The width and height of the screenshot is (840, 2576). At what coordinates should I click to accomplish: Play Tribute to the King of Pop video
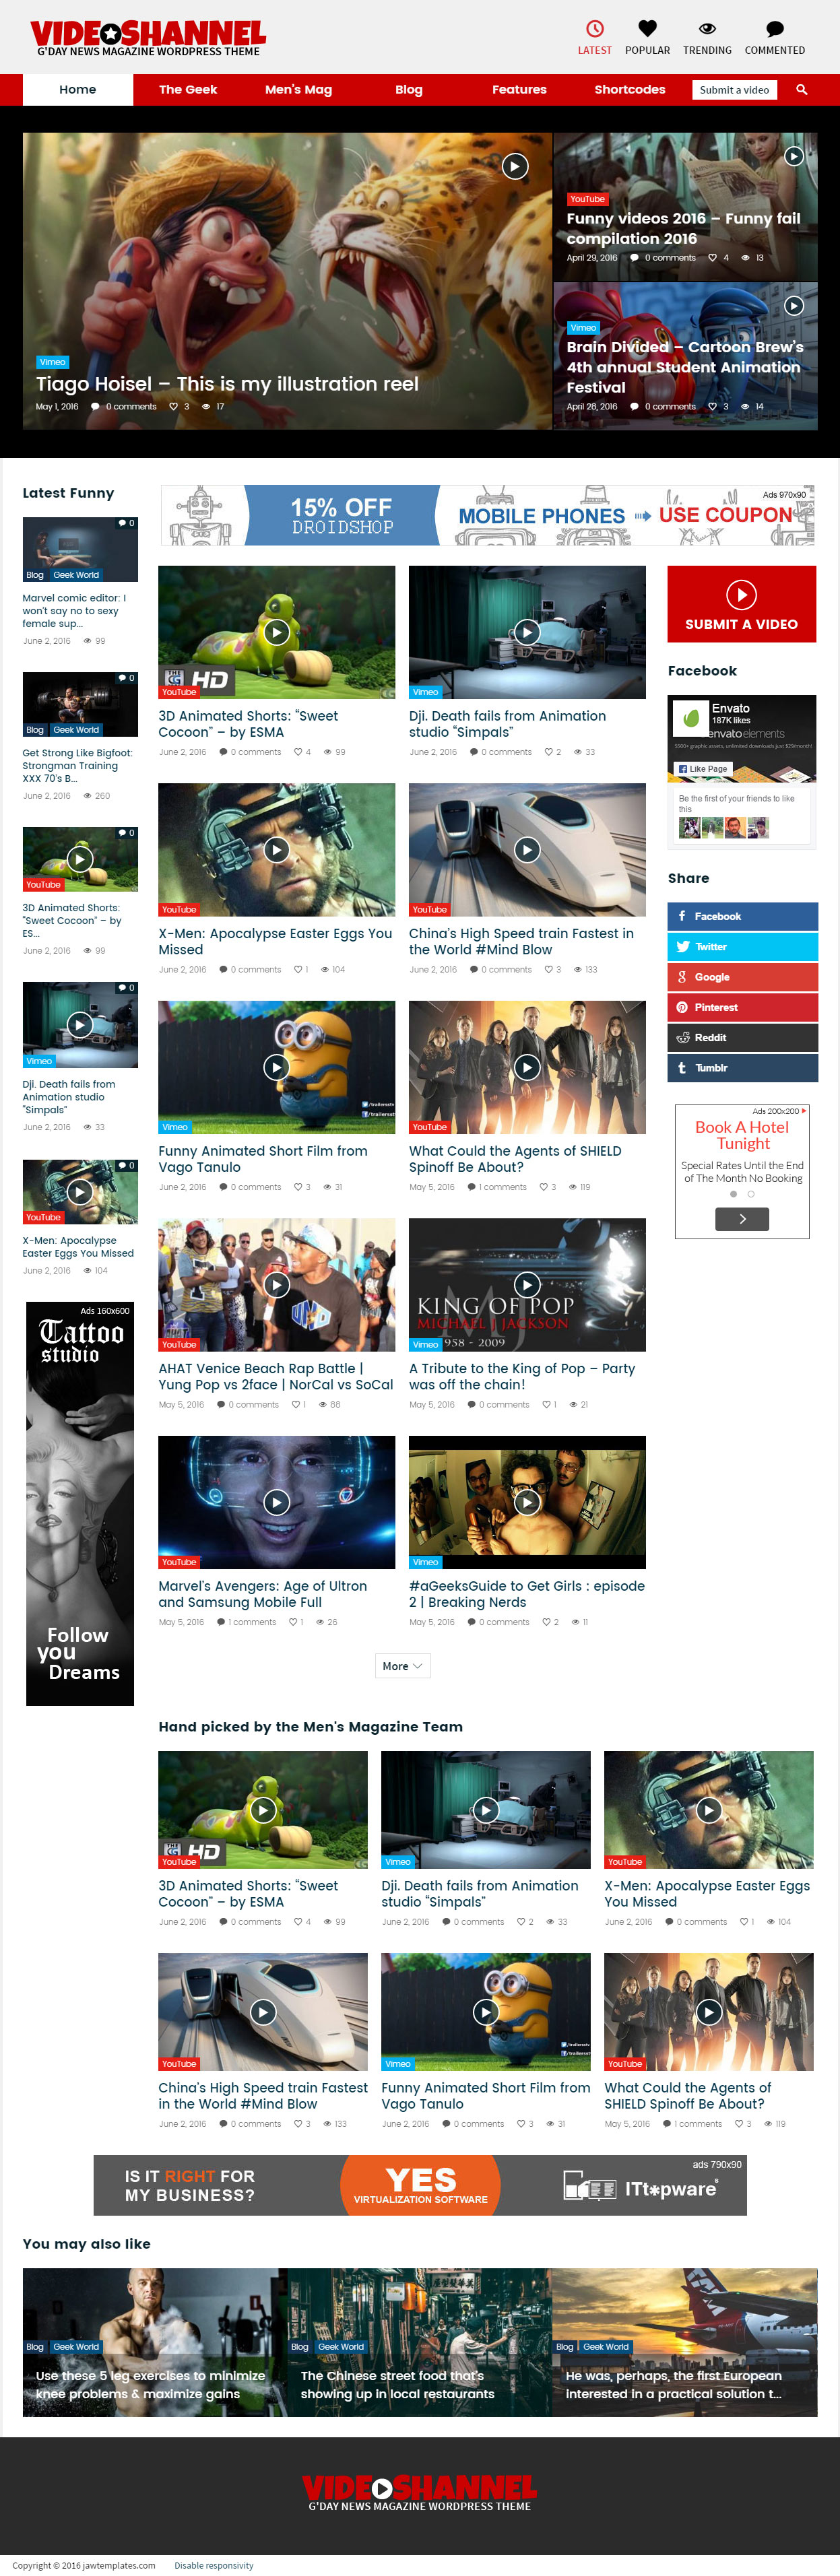[x=527, y=1285]
